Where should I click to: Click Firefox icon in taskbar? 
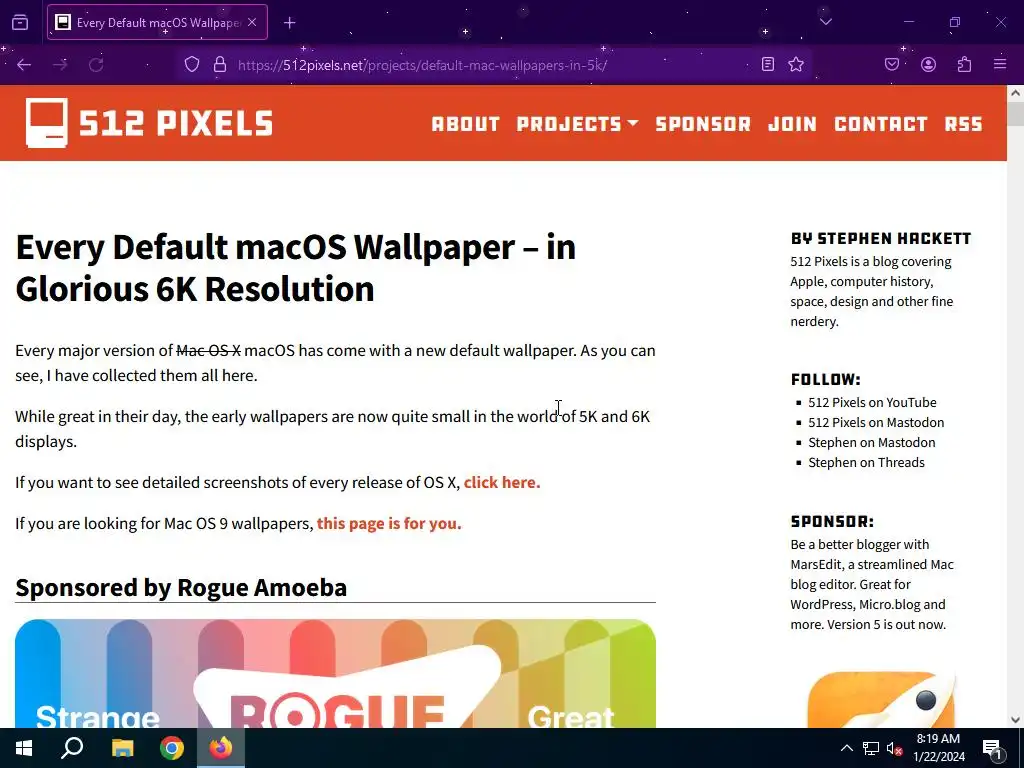221,748
